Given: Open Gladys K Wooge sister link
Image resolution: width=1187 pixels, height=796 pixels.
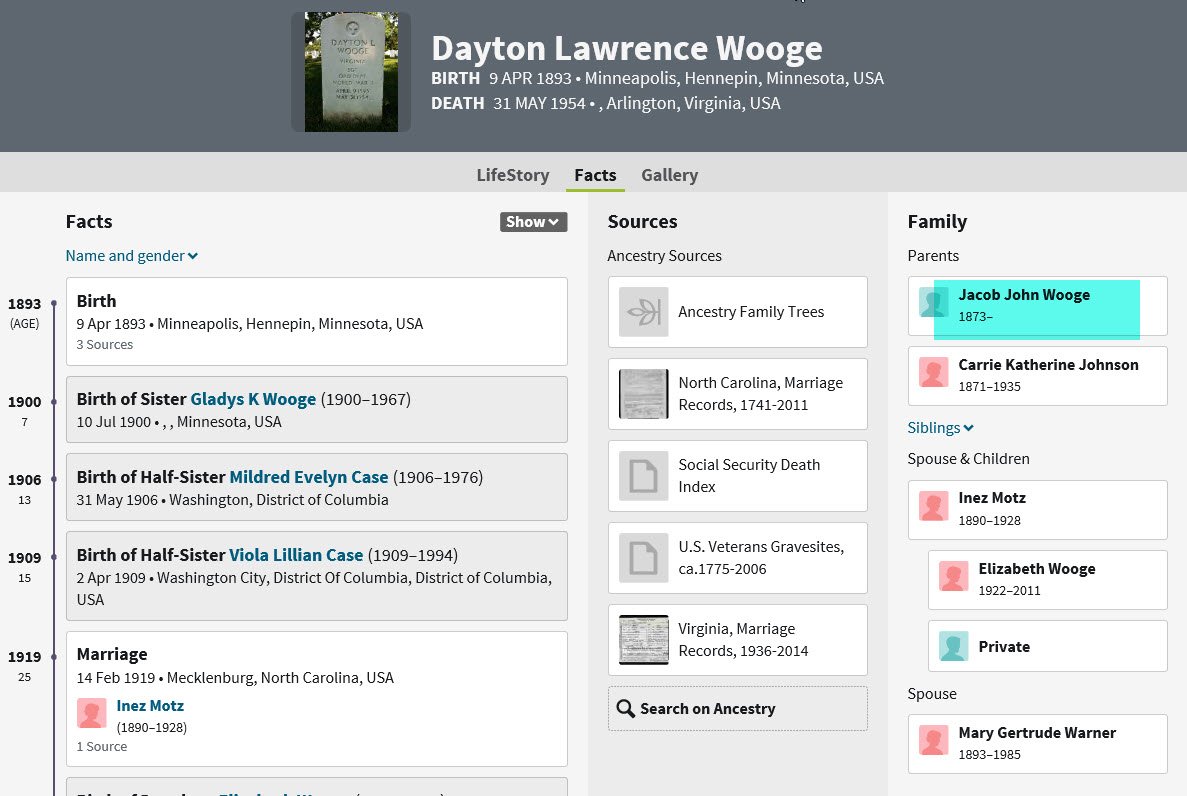Looking at the screenshot, I should point(253,399).
